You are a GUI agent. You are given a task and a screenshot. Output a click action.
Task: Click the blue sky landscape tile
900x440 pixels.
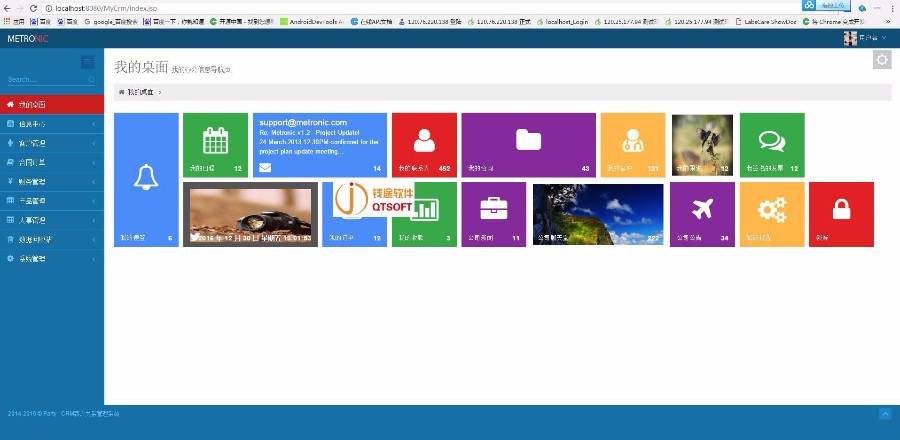point(598,215)
